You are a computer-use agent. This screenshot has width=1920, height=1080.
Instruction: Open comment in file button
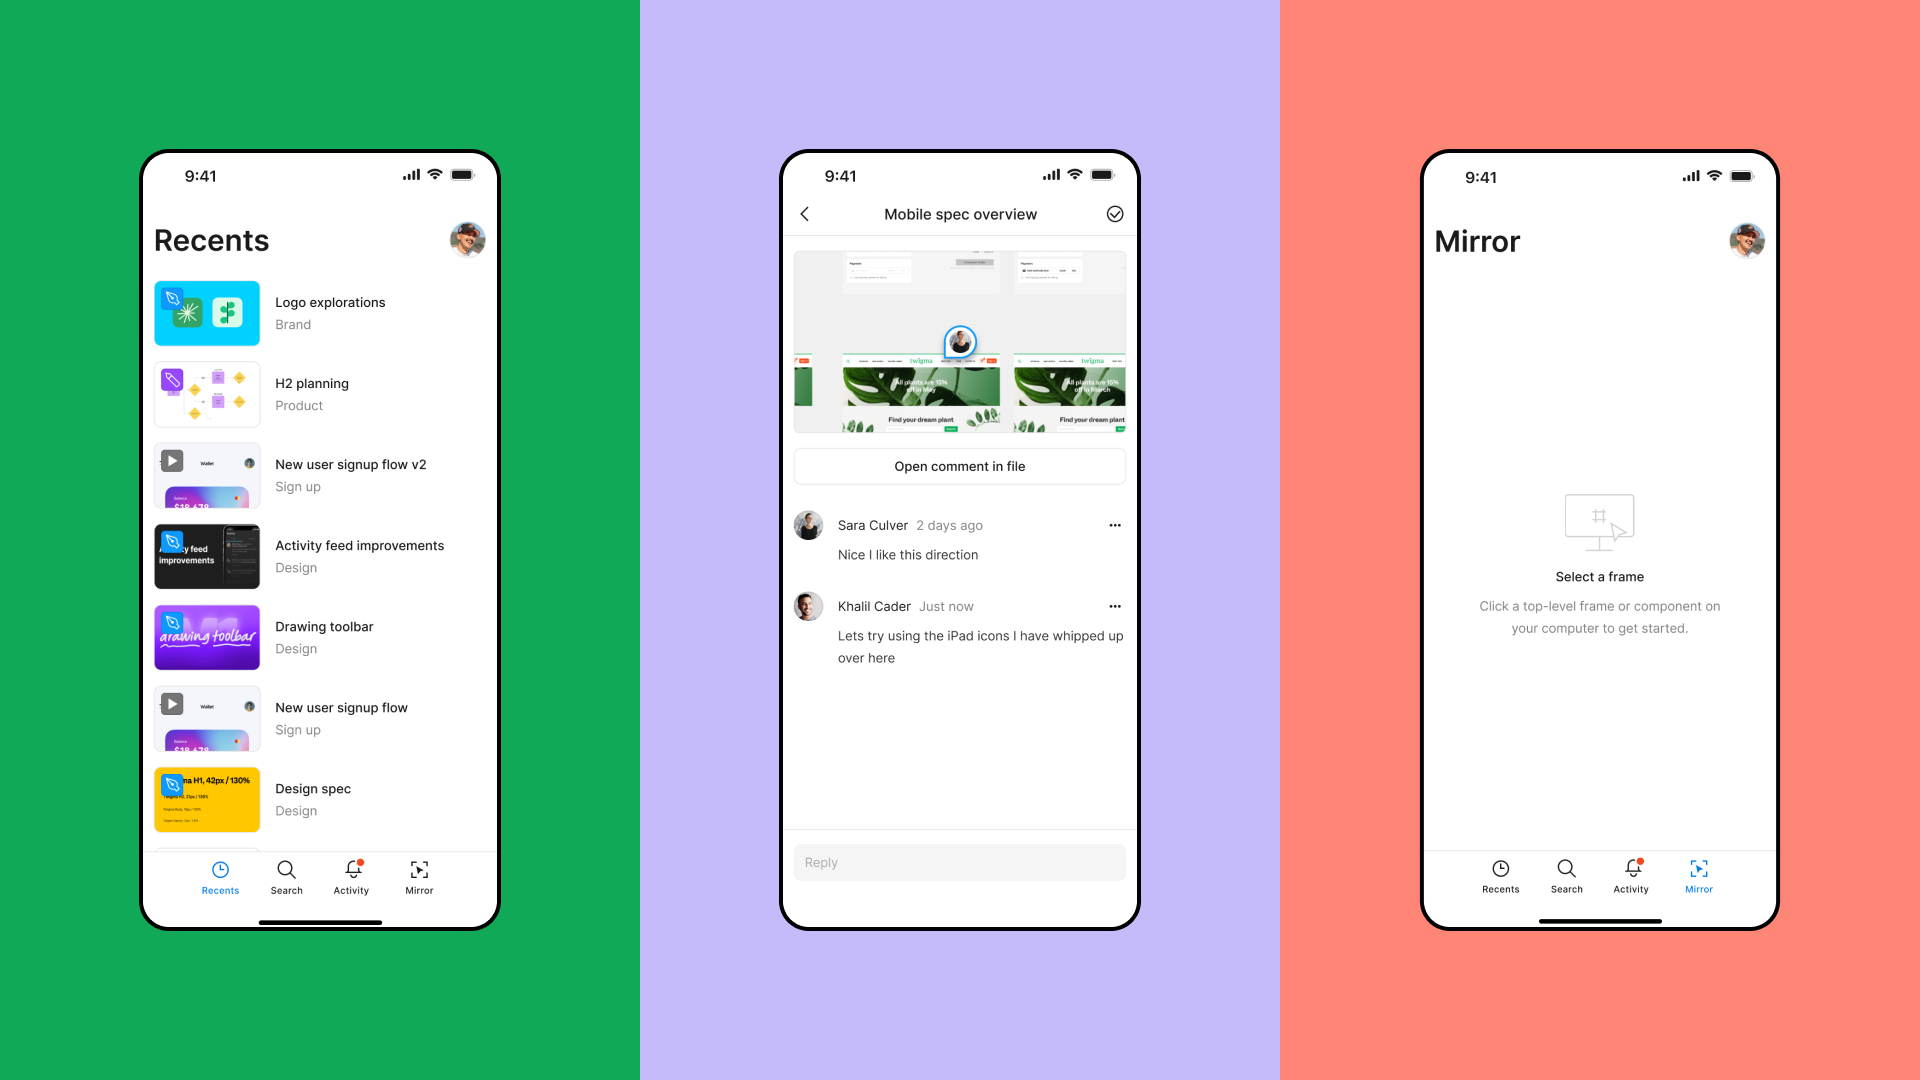pos(959,465)
